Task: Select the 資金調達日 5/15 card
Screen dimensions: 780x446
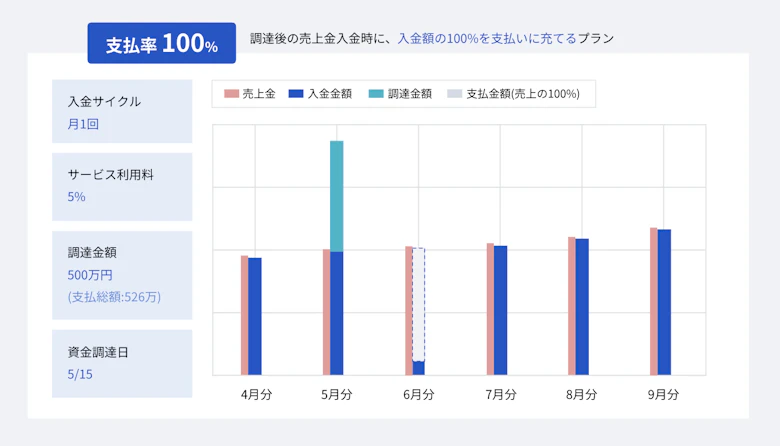Action: pyautogui.click(x=122, y=363)
